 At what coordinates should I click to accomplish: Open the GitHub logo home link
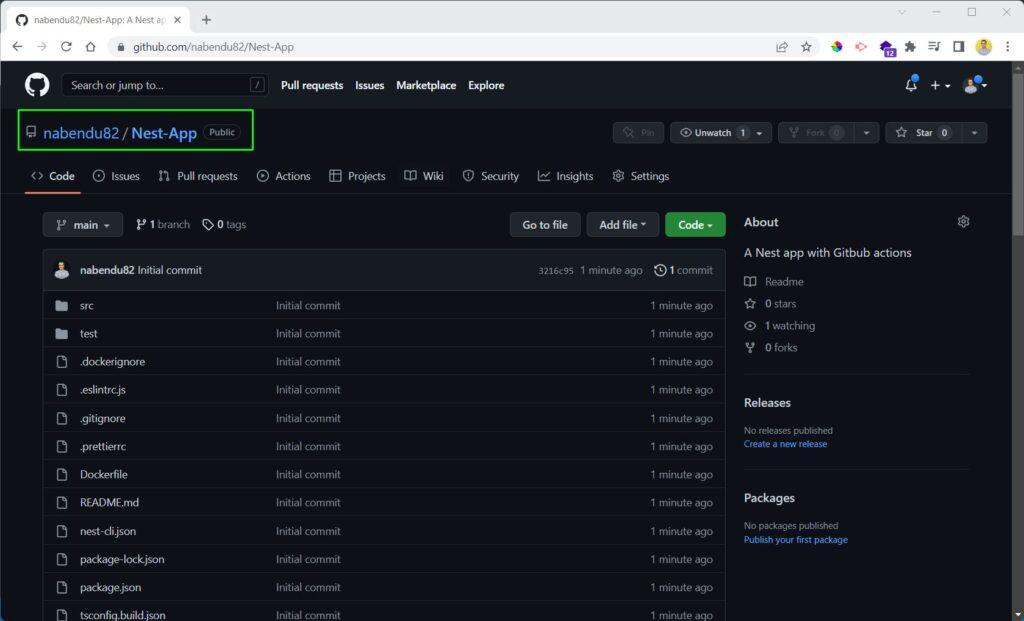point(37,85)
